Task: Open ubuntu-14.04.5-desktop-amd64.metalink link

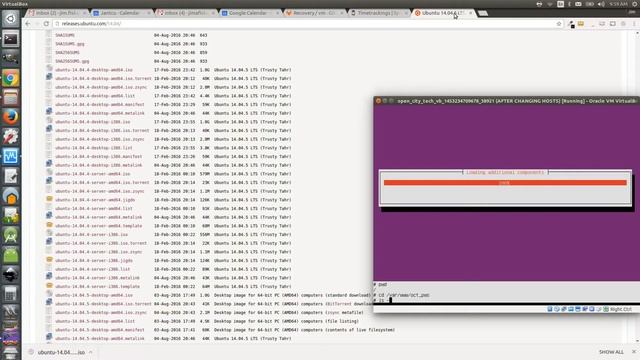Action: pyautogui.click(x=100, y=339)
